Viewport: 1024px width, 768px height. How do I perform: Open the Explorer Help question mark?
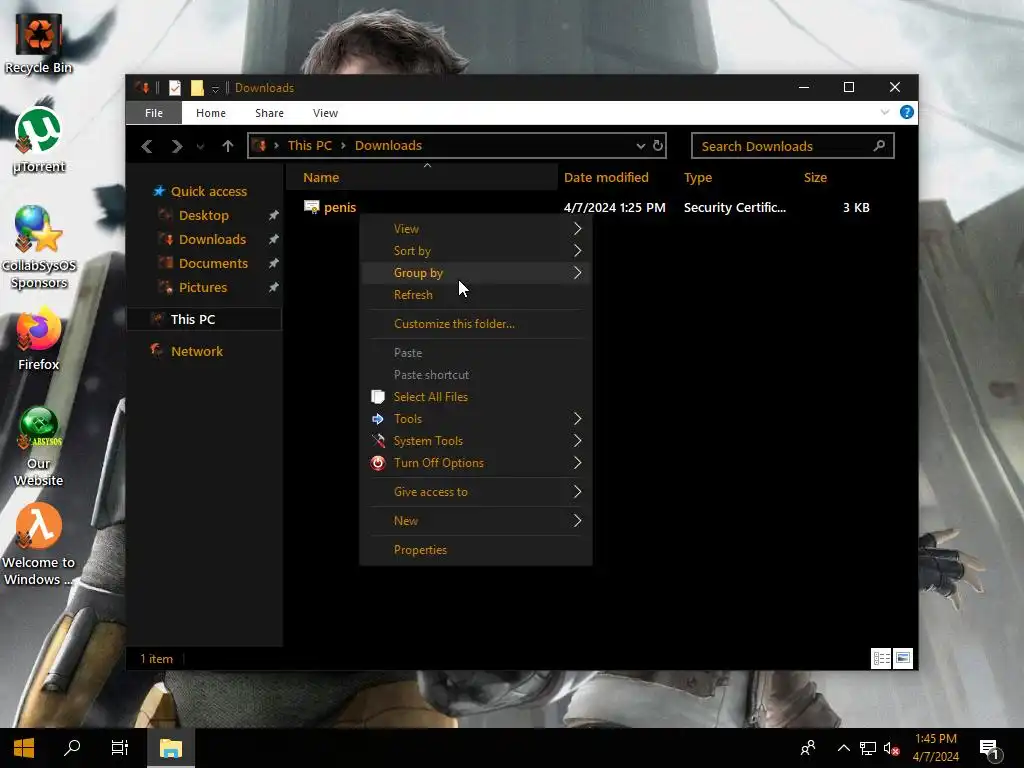906,112
